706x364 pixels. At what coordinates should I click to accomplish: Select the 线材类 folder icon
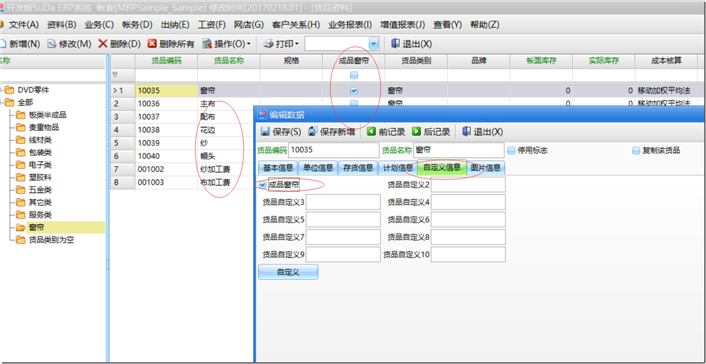21,140
